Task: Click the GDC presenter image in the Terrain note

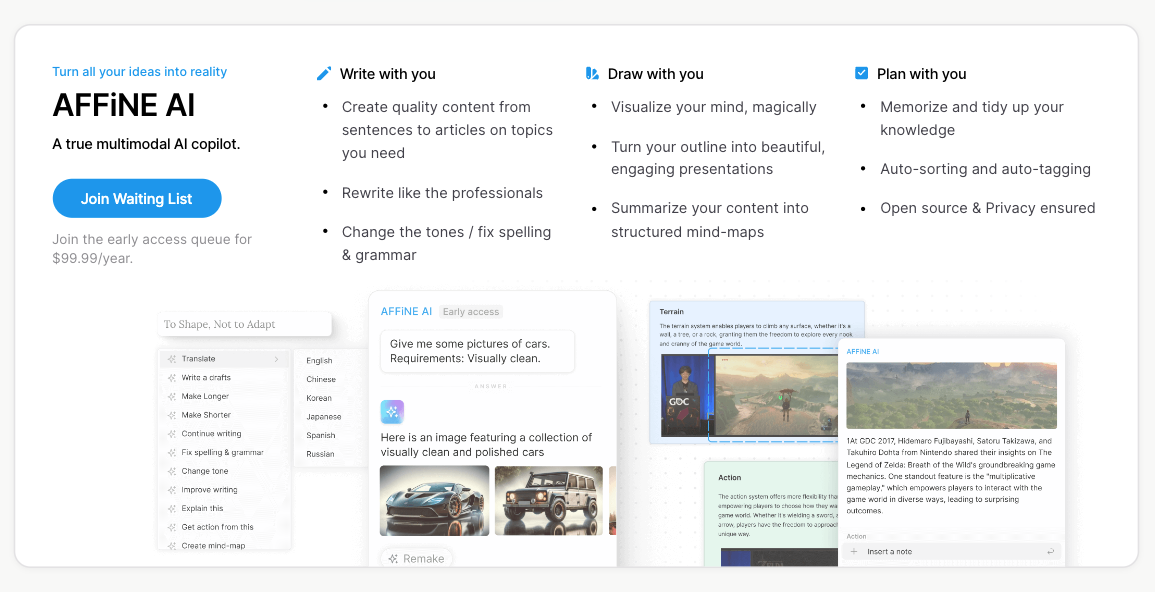Action: point(686,395)
